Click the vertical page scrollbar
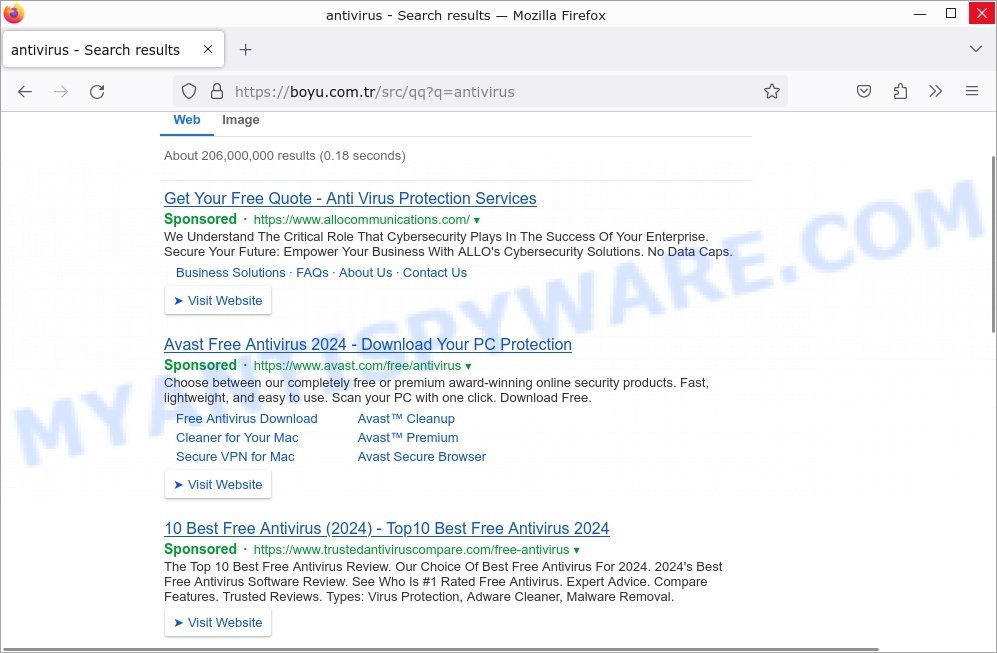Screen dimensions: 997x653 point(993,245)
